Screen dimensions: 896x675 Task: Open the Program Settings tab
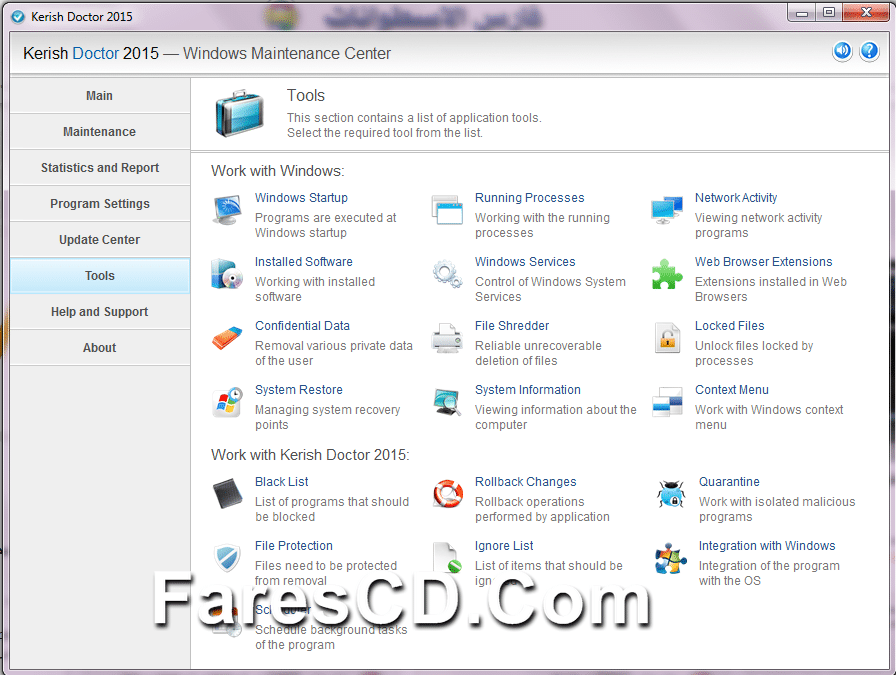tap(99, 203)
